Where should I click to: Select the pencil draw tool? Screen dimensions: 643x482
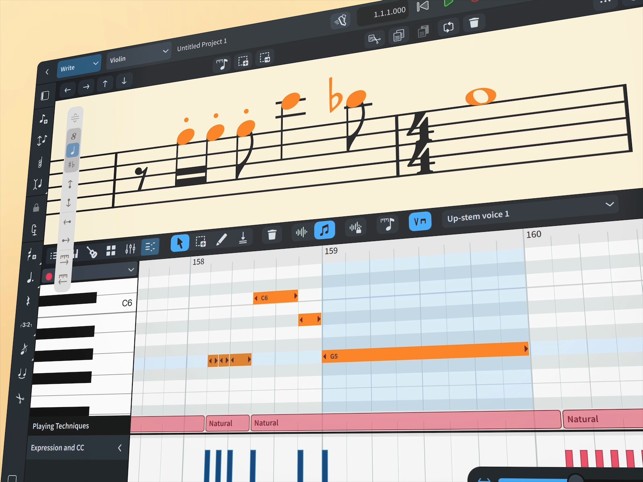[x=221, y=240]
